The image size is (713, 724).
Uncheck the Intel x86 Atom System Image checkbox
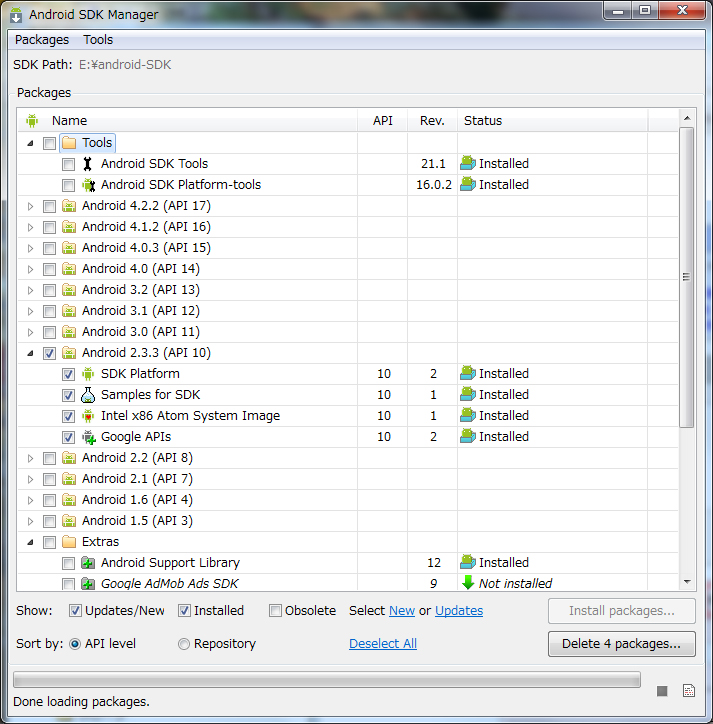click(68, 416)
